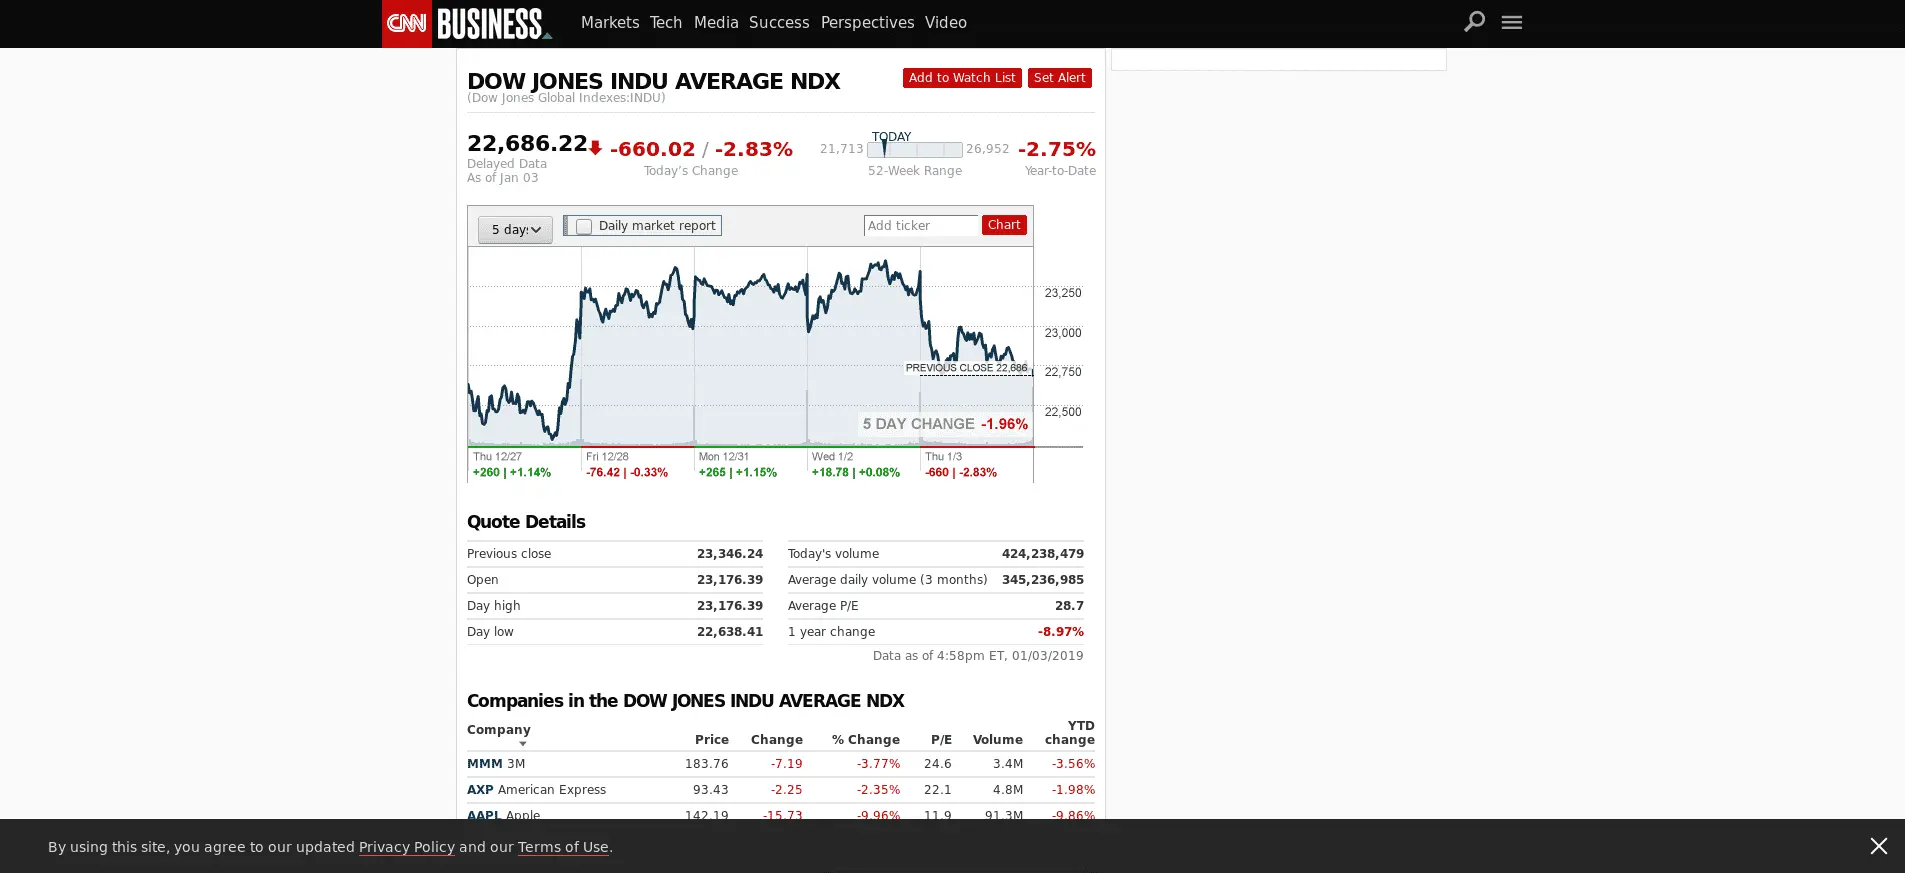Click the 52-week range bar
This screenshot has width=1905, height=873.
point(915,150)
